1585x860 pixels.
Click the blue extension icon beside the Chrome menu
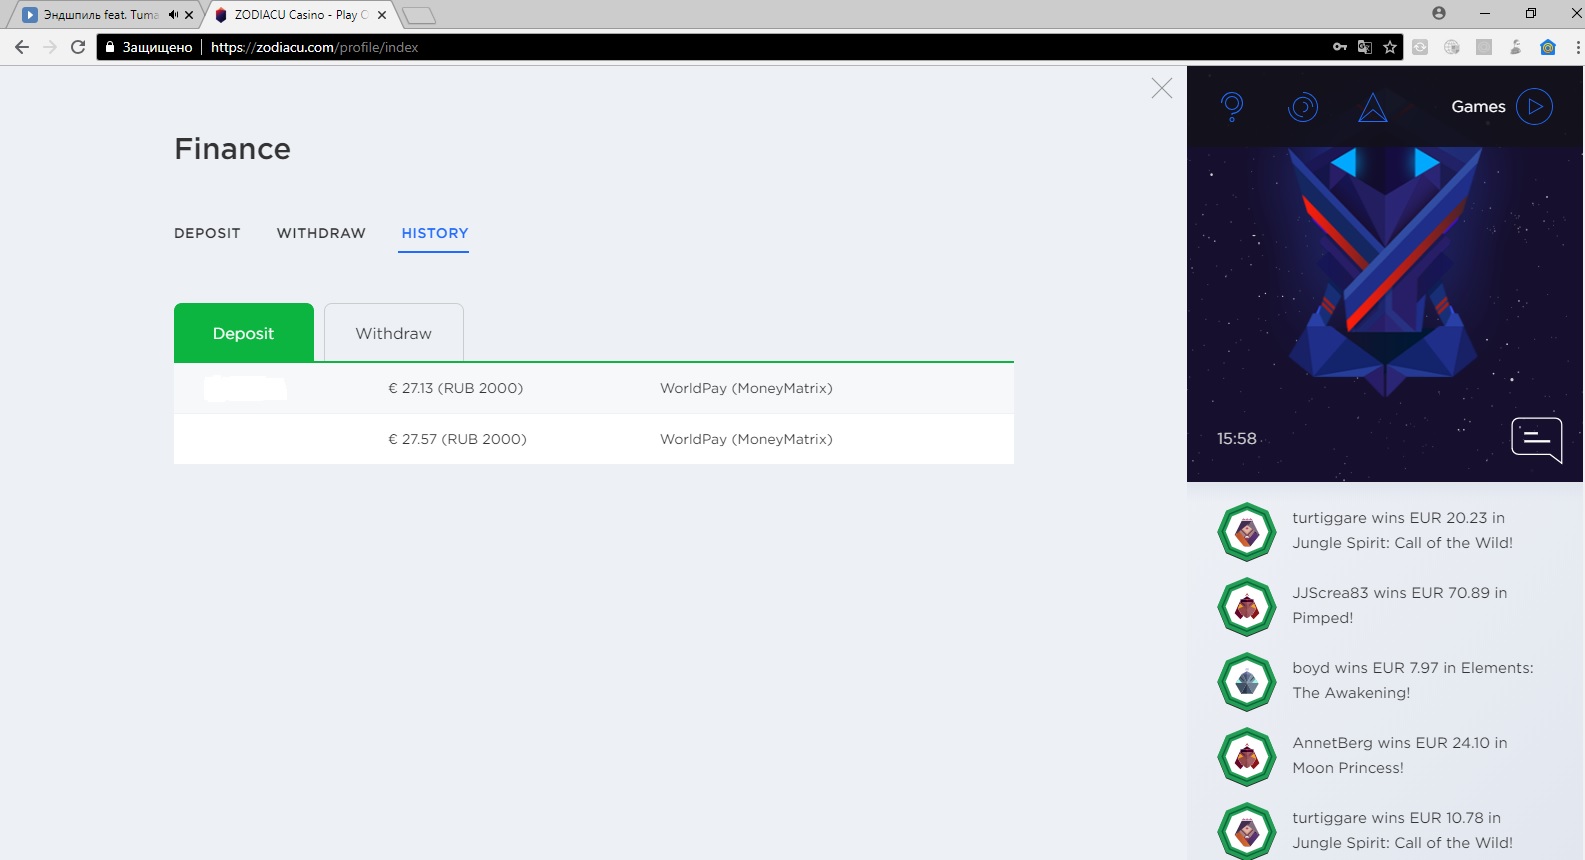(x=1548, y=47)
